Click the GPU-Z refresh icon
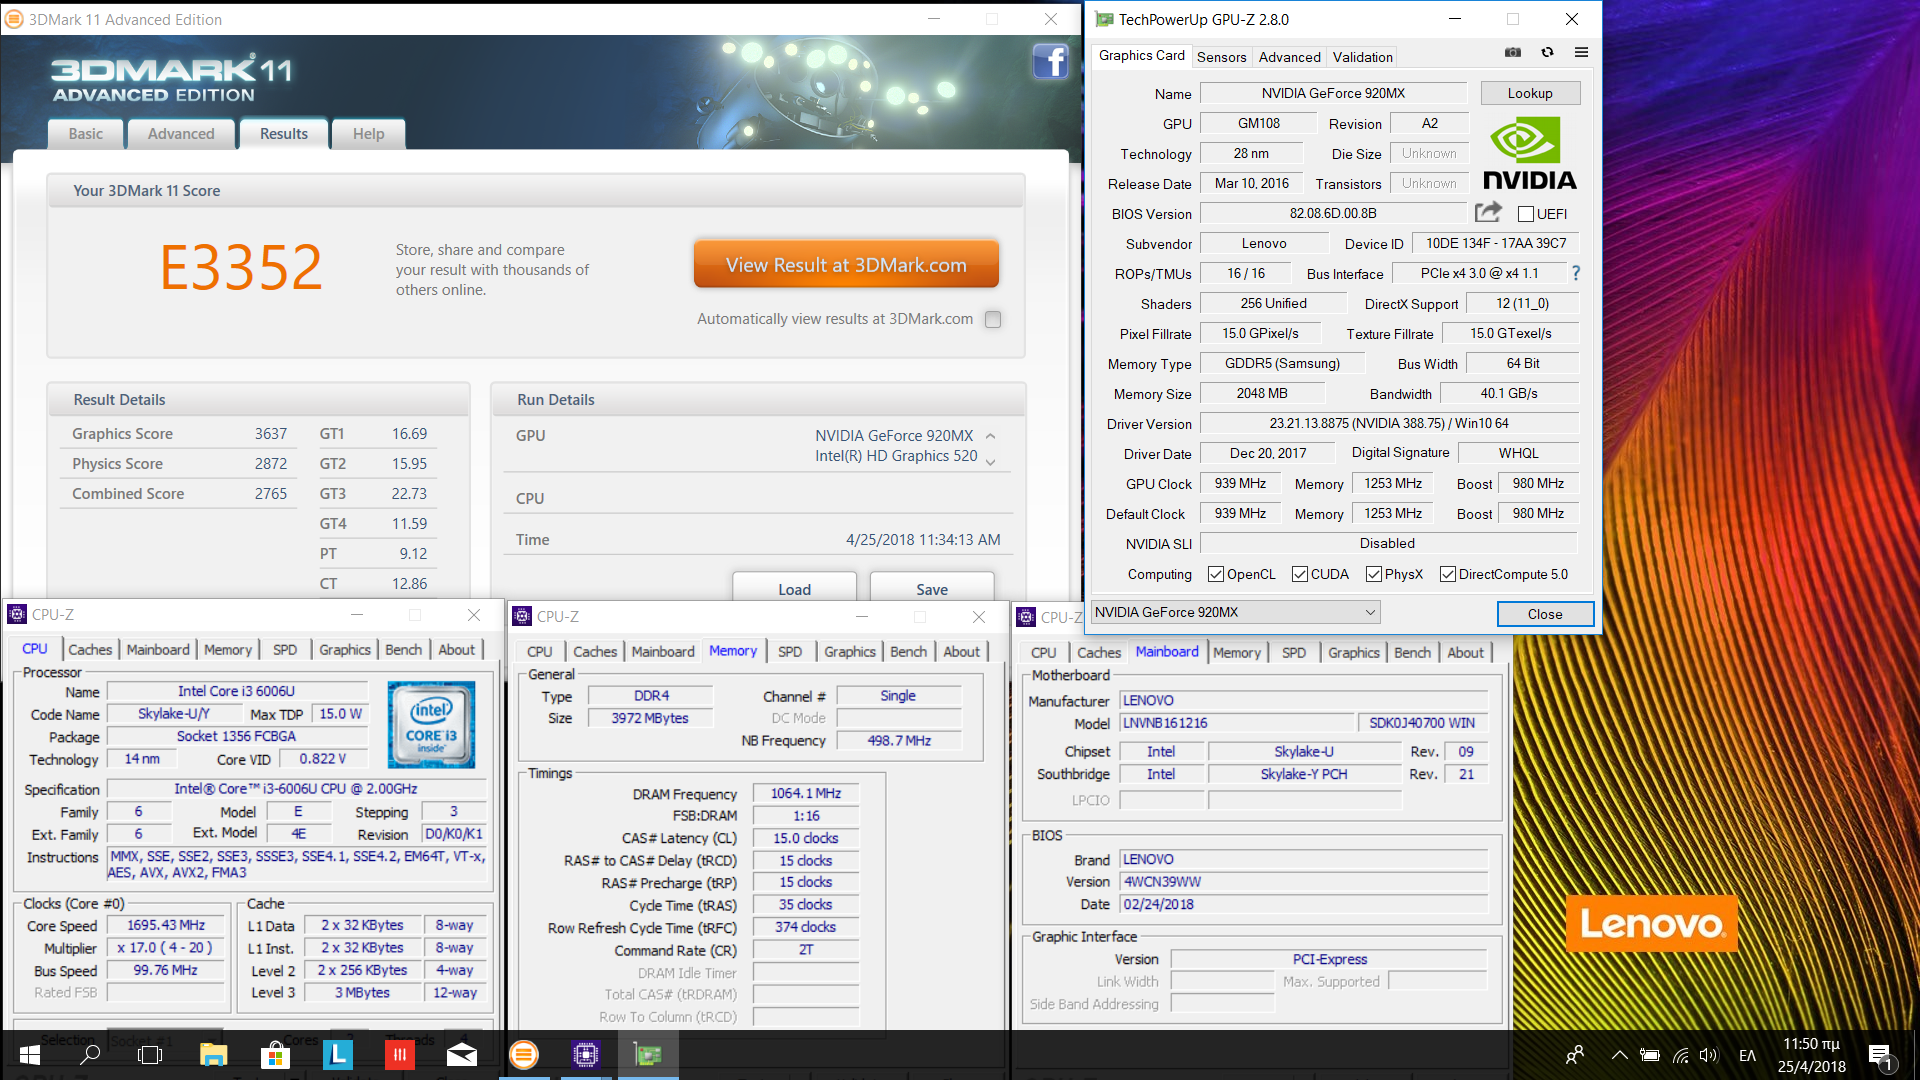 click(x=1547, y=52)
